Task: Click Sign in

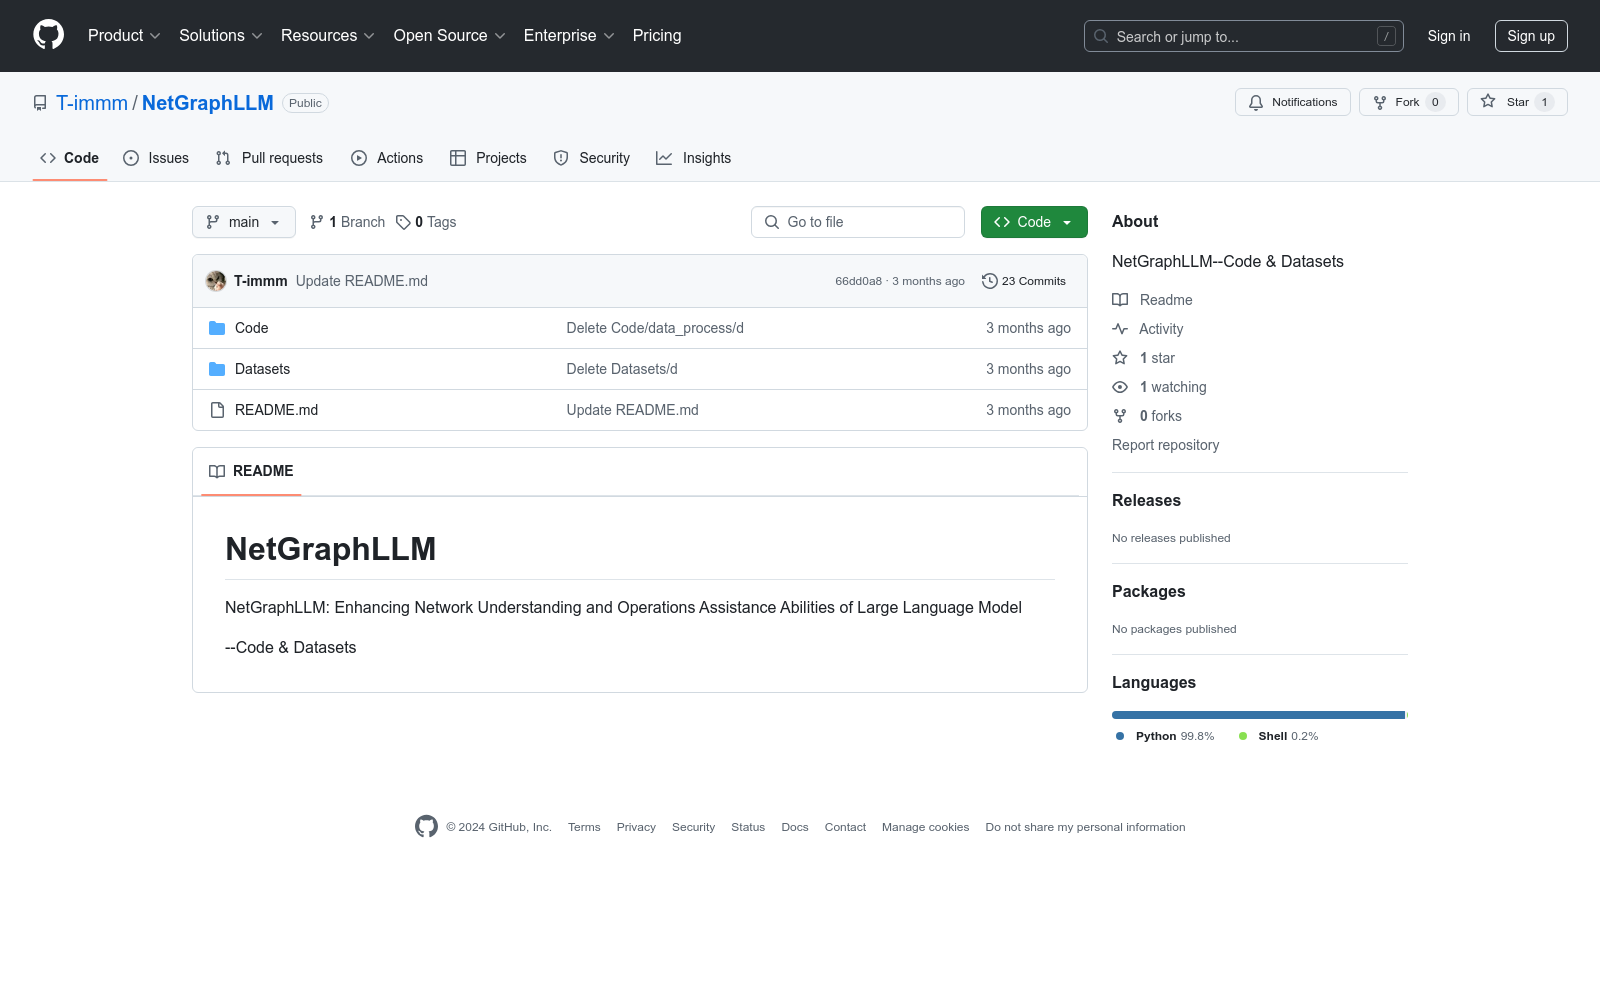Action: pyautogui.click(x=1449, y=36)
